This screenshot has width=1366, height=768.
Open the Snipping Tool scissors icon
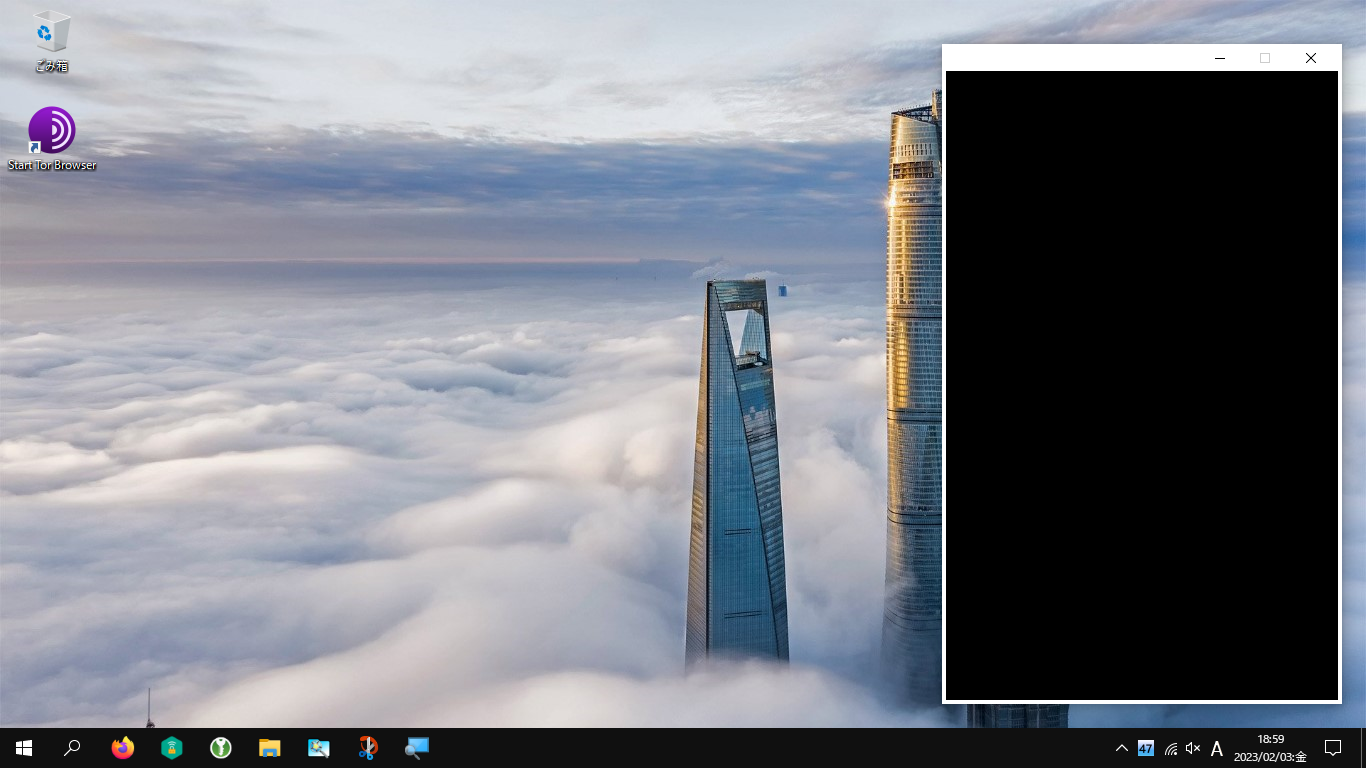click(368, 748)
